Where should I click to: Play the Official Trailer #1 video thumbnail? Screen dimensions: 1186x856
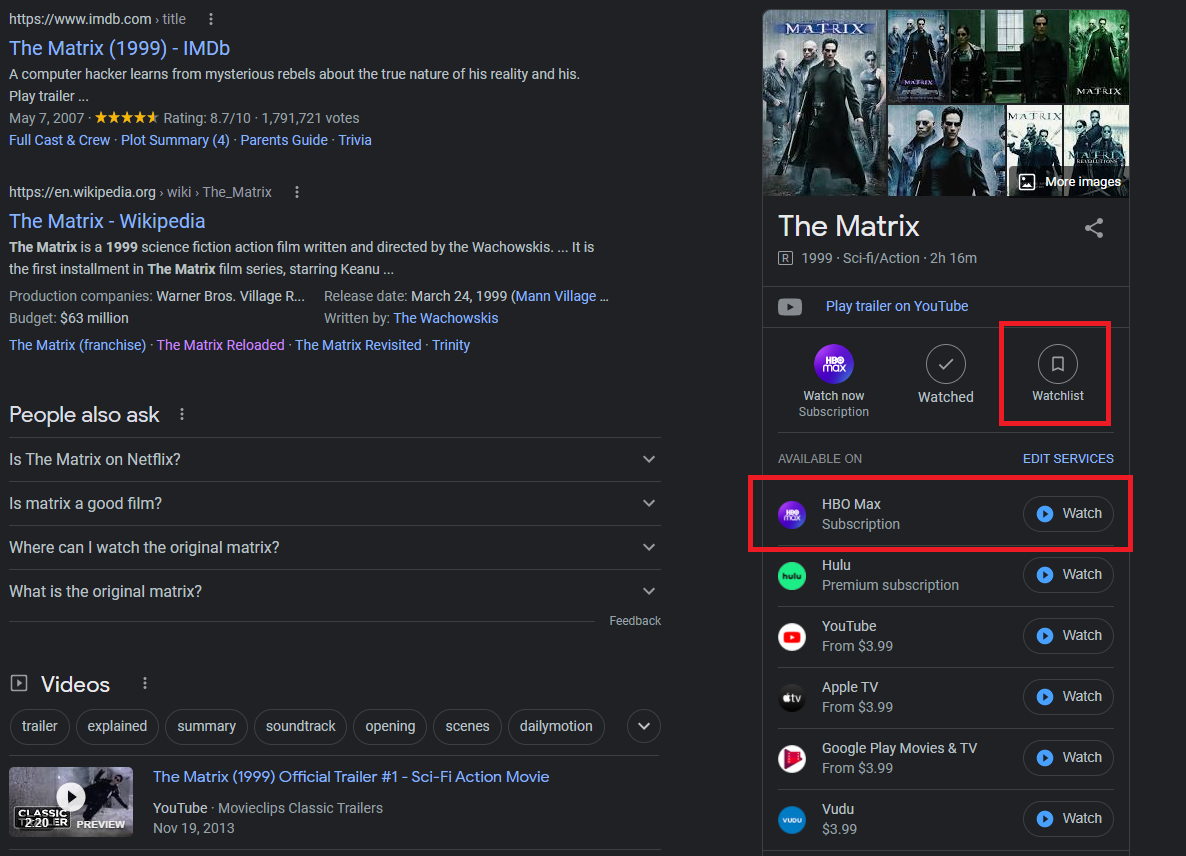point(71,802)
